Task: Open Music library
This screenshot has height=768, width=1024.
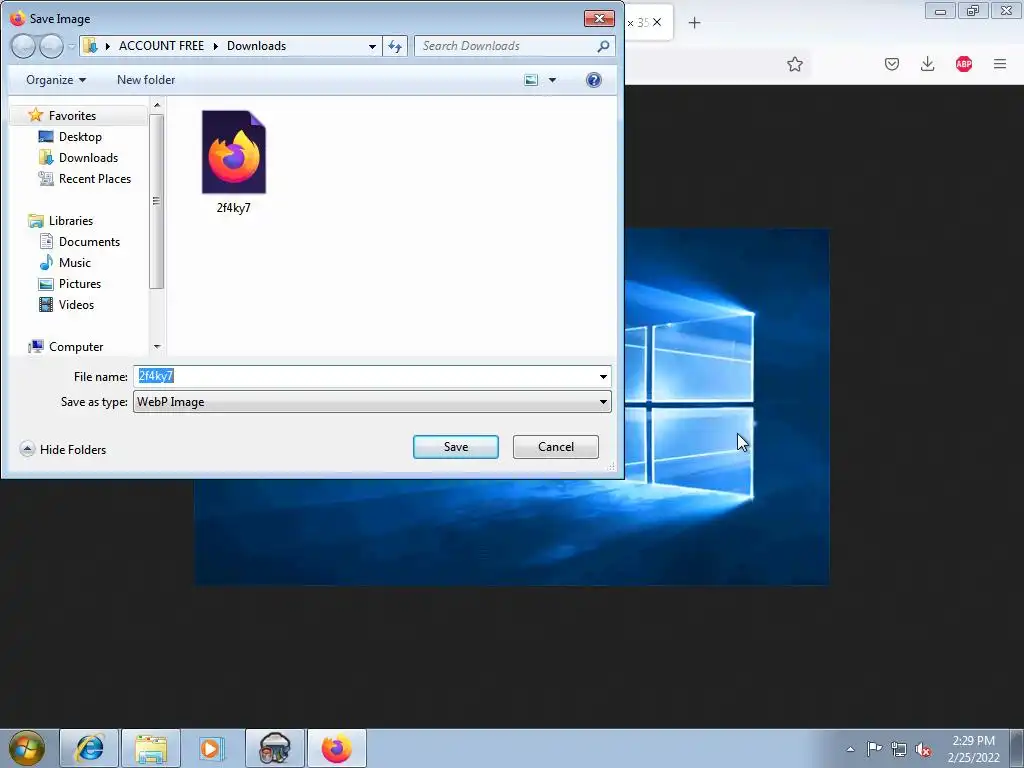Action: pyautogui.click(x=74, y=263)
